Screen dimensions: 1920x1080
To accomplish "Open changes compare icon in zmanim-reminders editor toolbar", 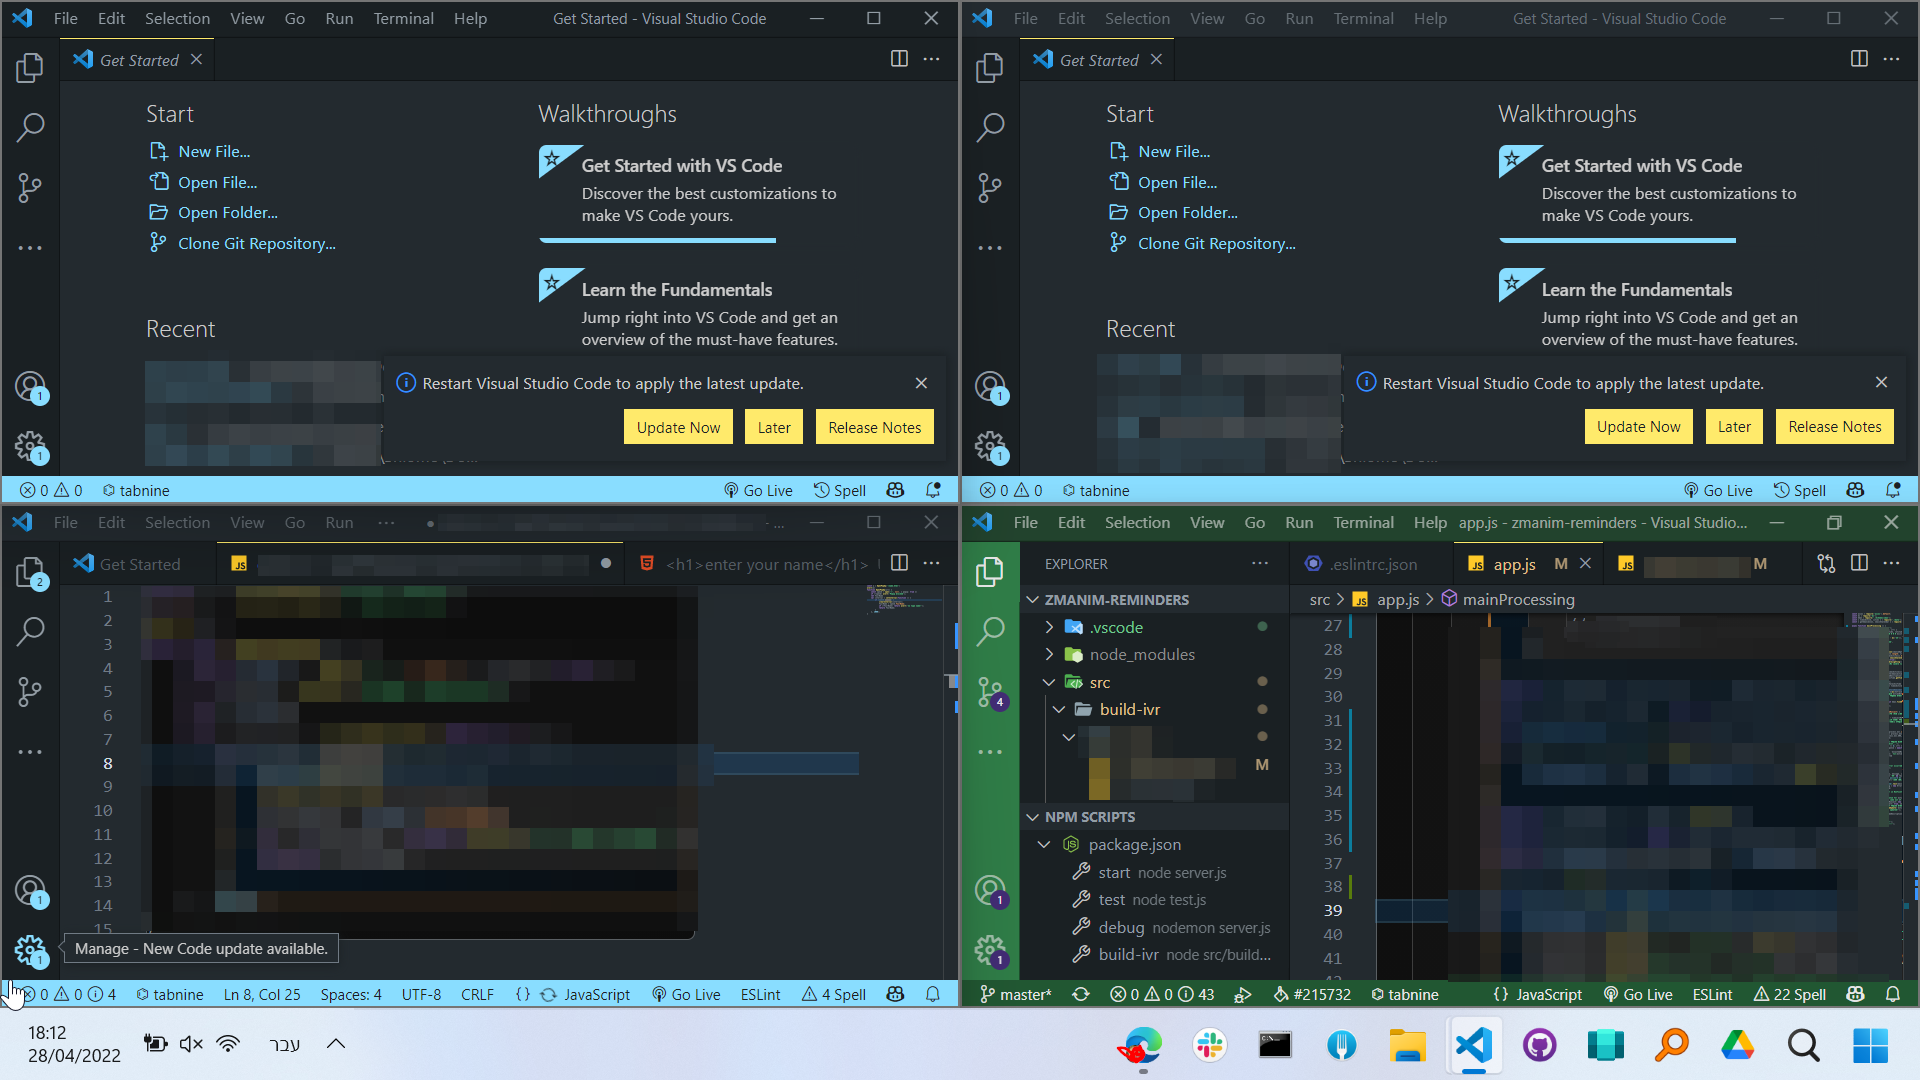I will (x=1826, y=564).
